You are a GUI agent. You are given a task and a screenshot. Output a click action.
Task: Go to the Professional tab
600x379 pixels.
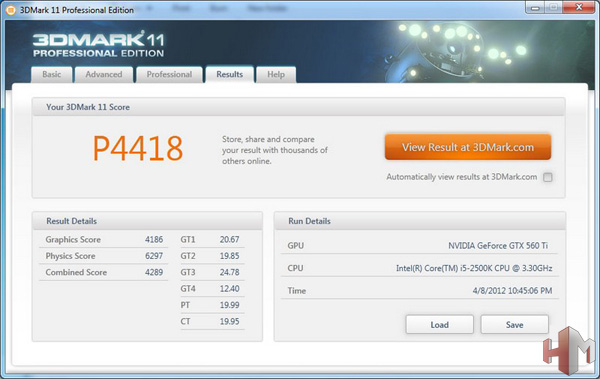pos(169,75)
